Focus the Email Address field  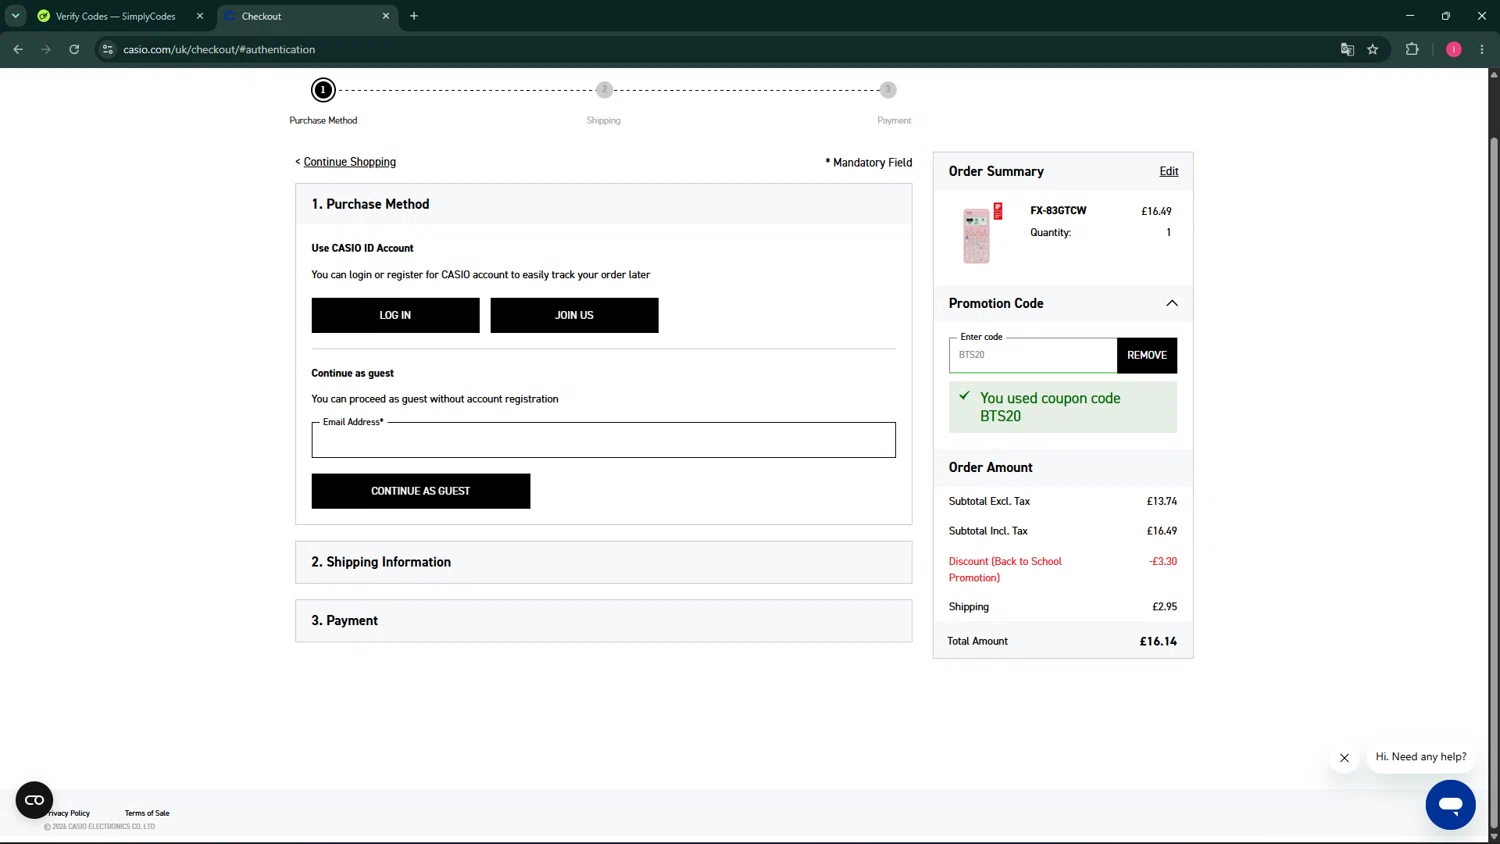pos(603,440)
